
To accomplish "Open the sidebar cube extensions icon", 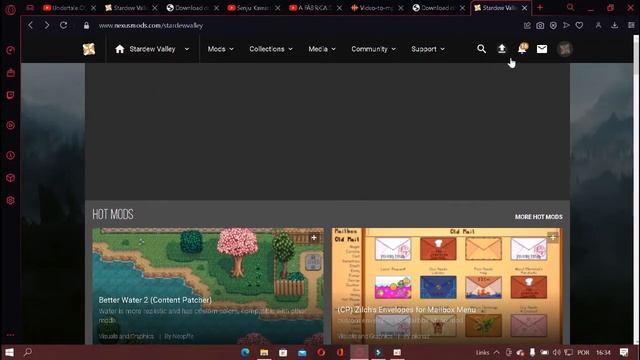I will click(11, 178).
